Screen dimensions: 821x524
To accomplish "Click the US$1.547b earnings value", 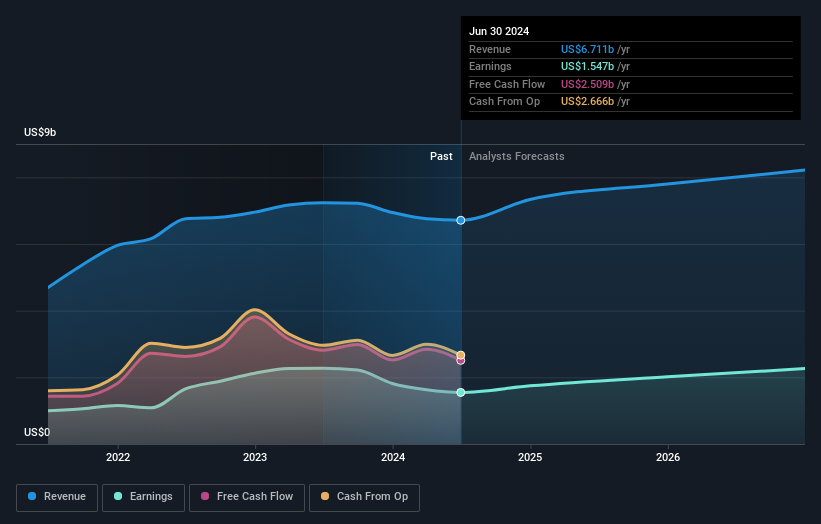I will (587, 66).
